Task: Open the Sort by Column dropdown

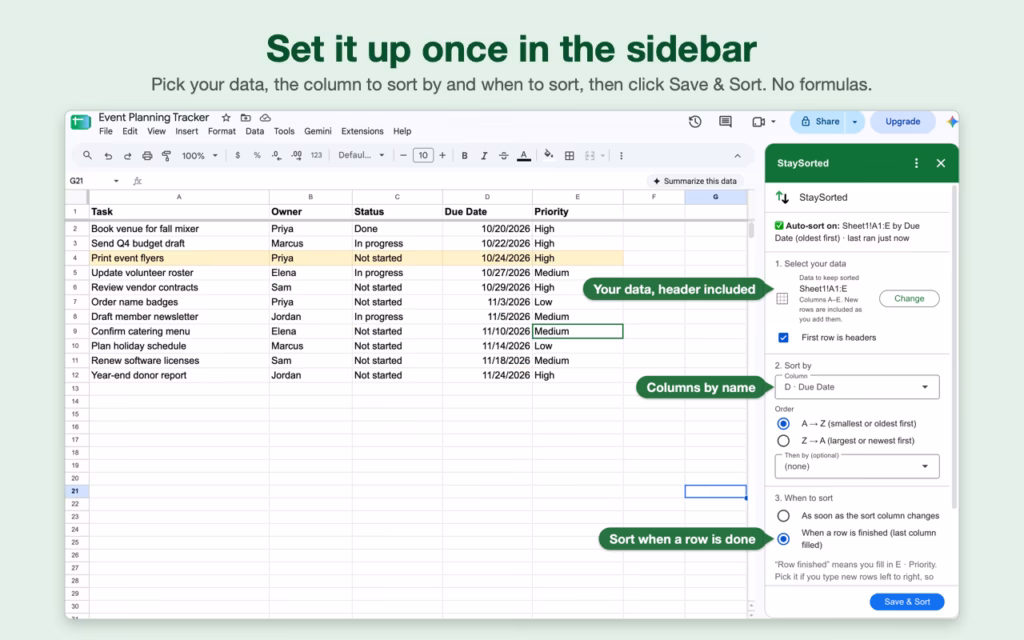Action: pos(857,387)
